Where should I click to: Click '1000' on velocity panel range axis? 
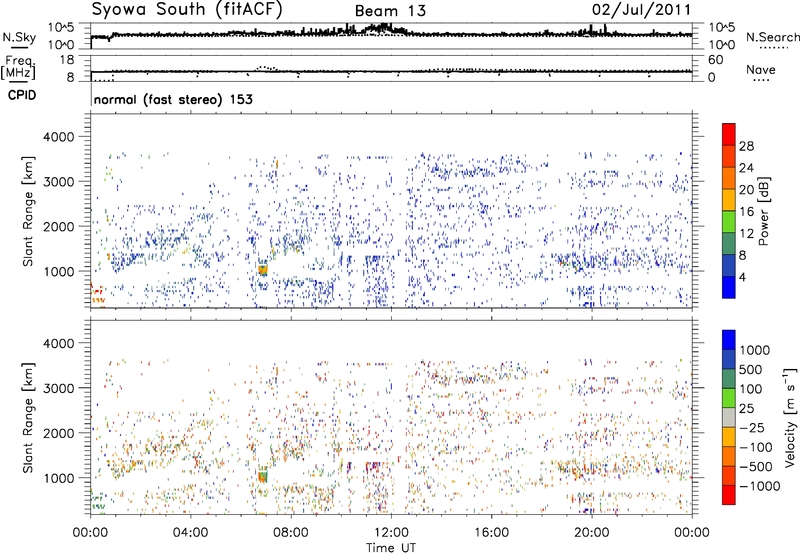58,478
